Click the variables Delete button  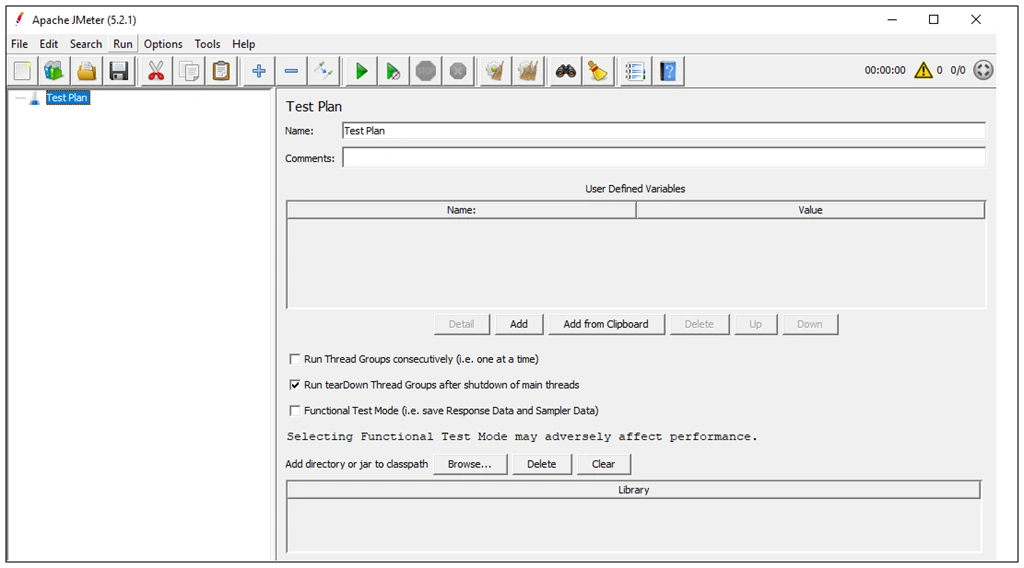click(699, 324)
